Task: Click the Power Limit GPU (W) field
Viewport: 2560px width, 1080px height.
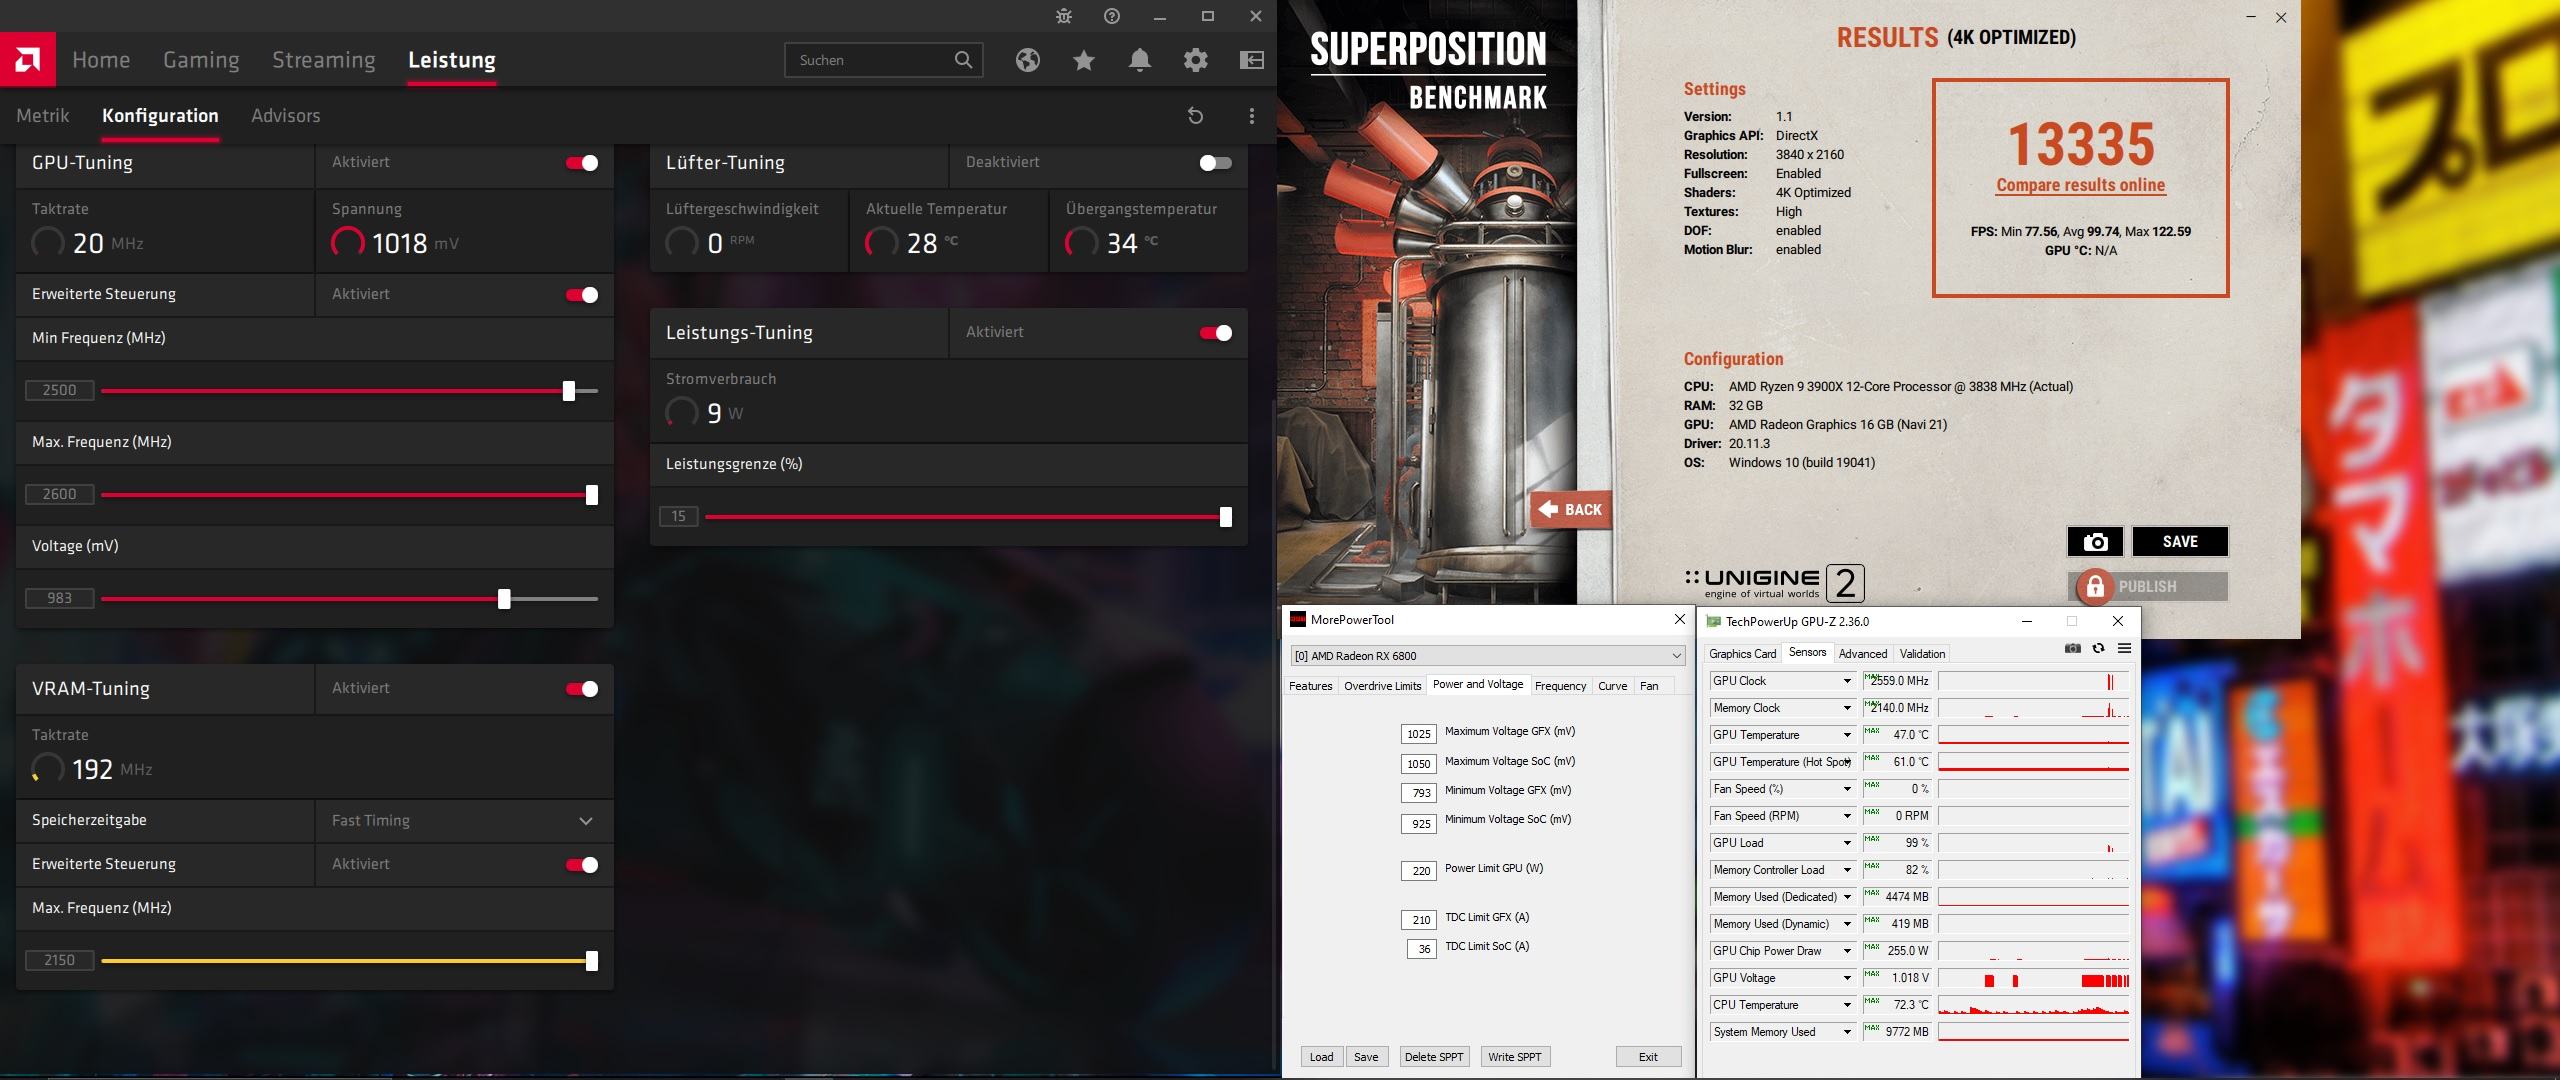Action: point(1418,871)
